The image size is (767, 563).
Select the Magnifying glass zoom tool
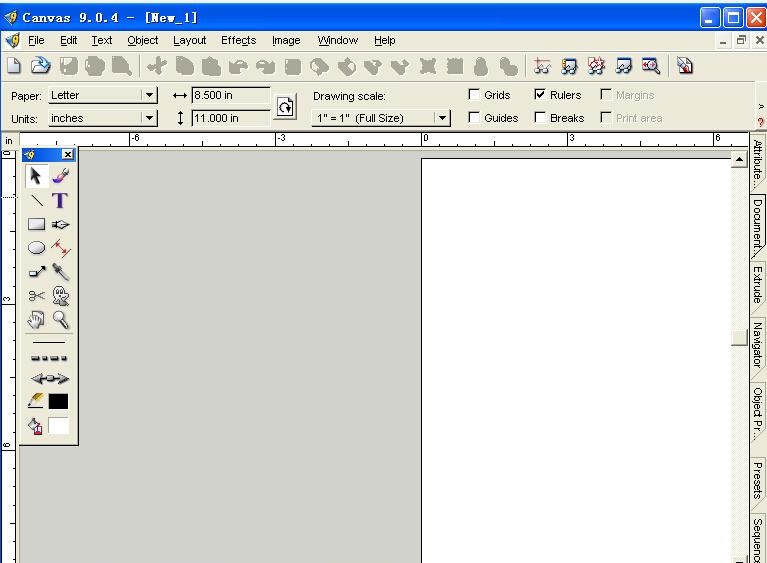61,320
